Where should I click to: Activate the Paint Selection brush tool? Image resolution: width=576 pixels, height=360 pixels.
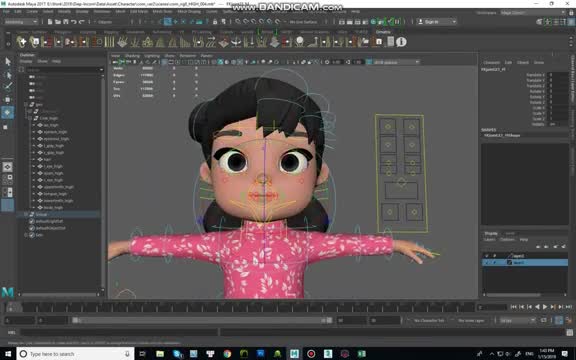pyautogui.click(x=8, y=87)
